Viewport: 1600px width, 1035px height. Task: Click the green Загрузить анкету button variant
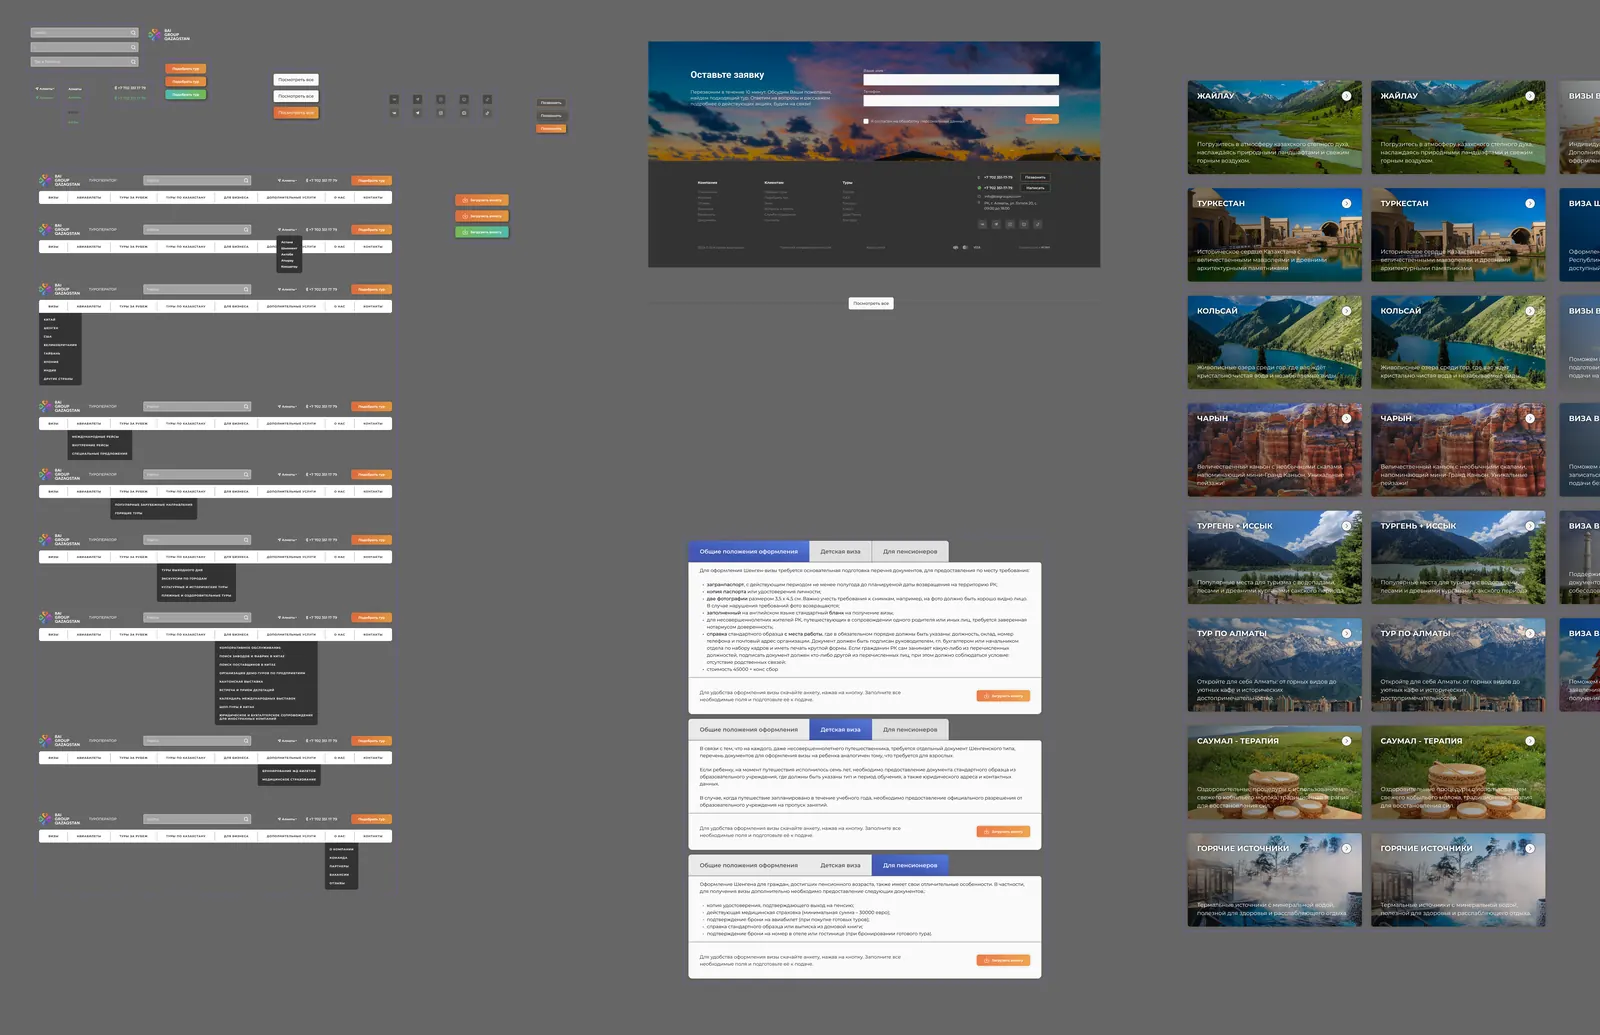482,232
